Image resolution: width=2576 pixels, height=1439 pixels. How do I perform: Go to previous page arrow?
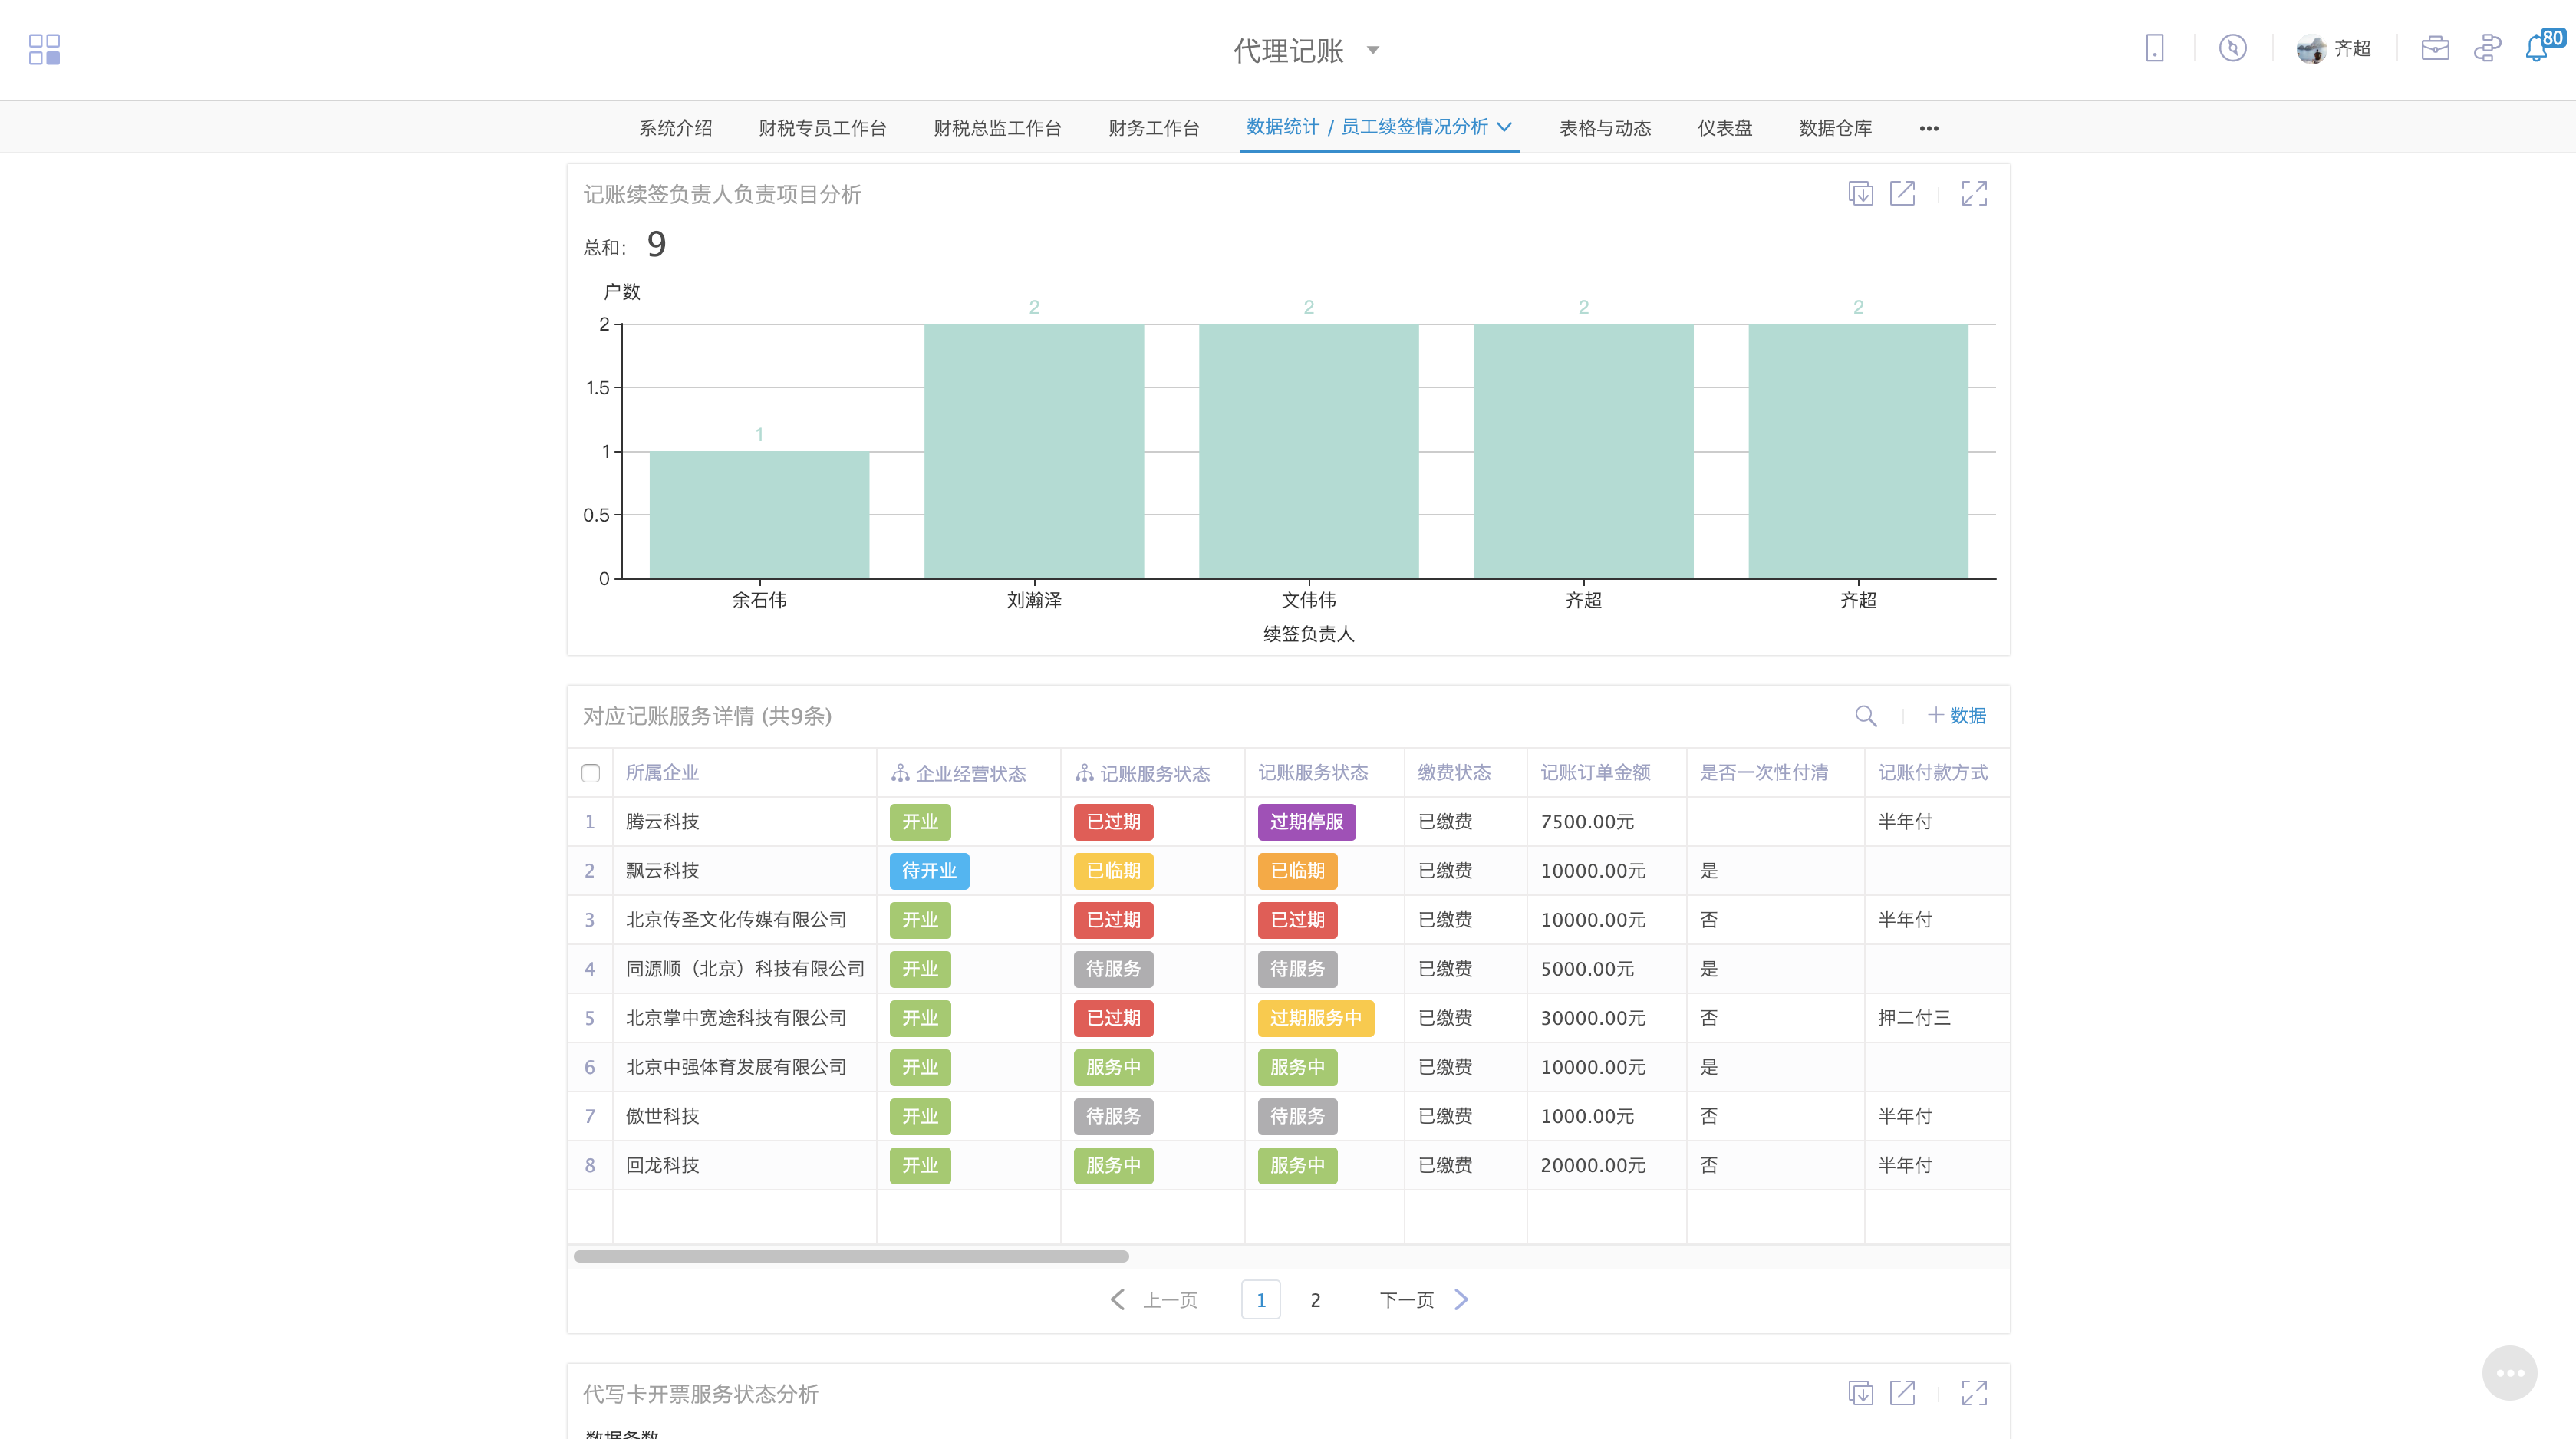1118,1299
